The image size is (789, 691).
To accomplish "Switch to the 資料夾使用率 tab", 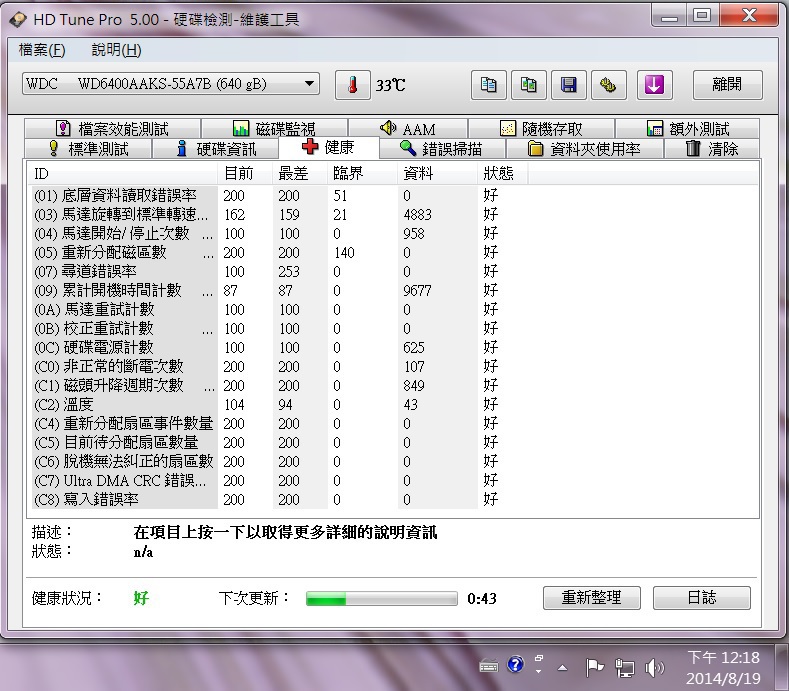I will pyautogui.click(x=584, y=148).
